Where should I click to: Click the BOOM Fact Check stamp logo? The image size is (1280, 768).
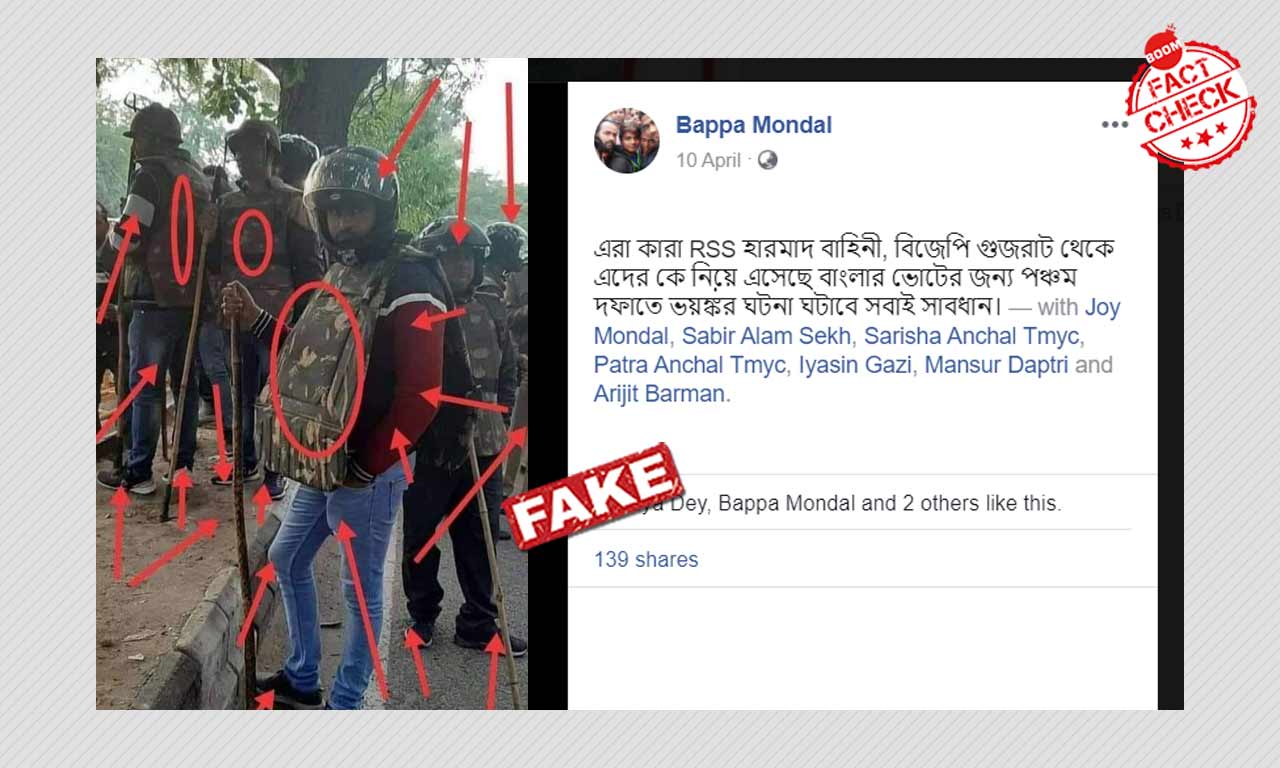(x=1189, y=97)
